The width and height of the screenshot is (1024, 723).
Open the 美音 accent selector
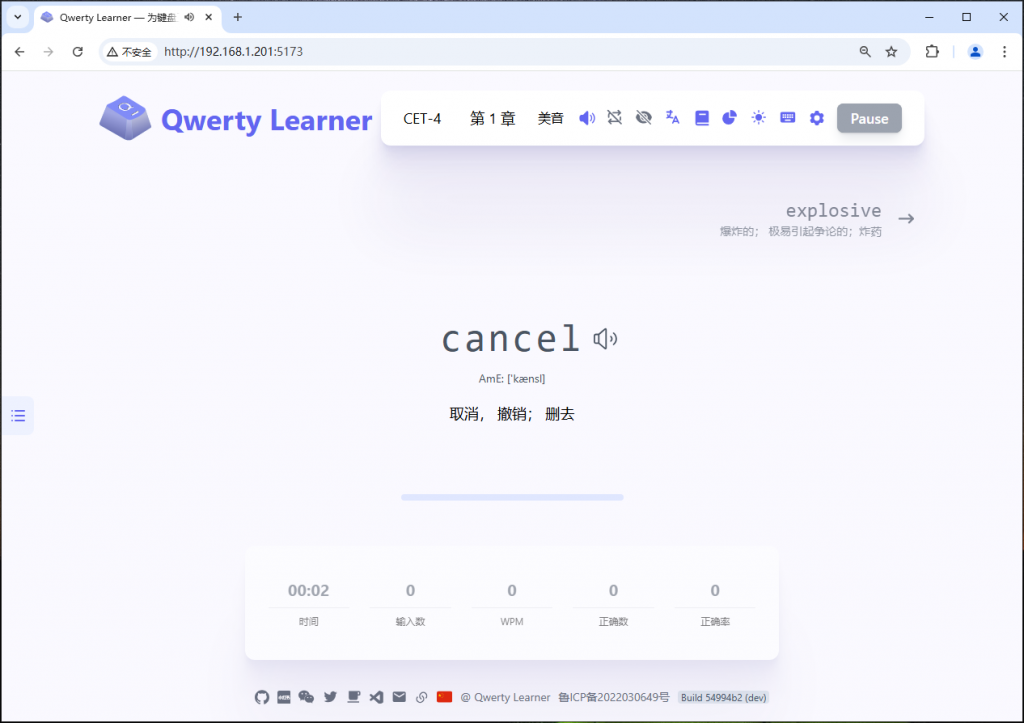point(550,117)
